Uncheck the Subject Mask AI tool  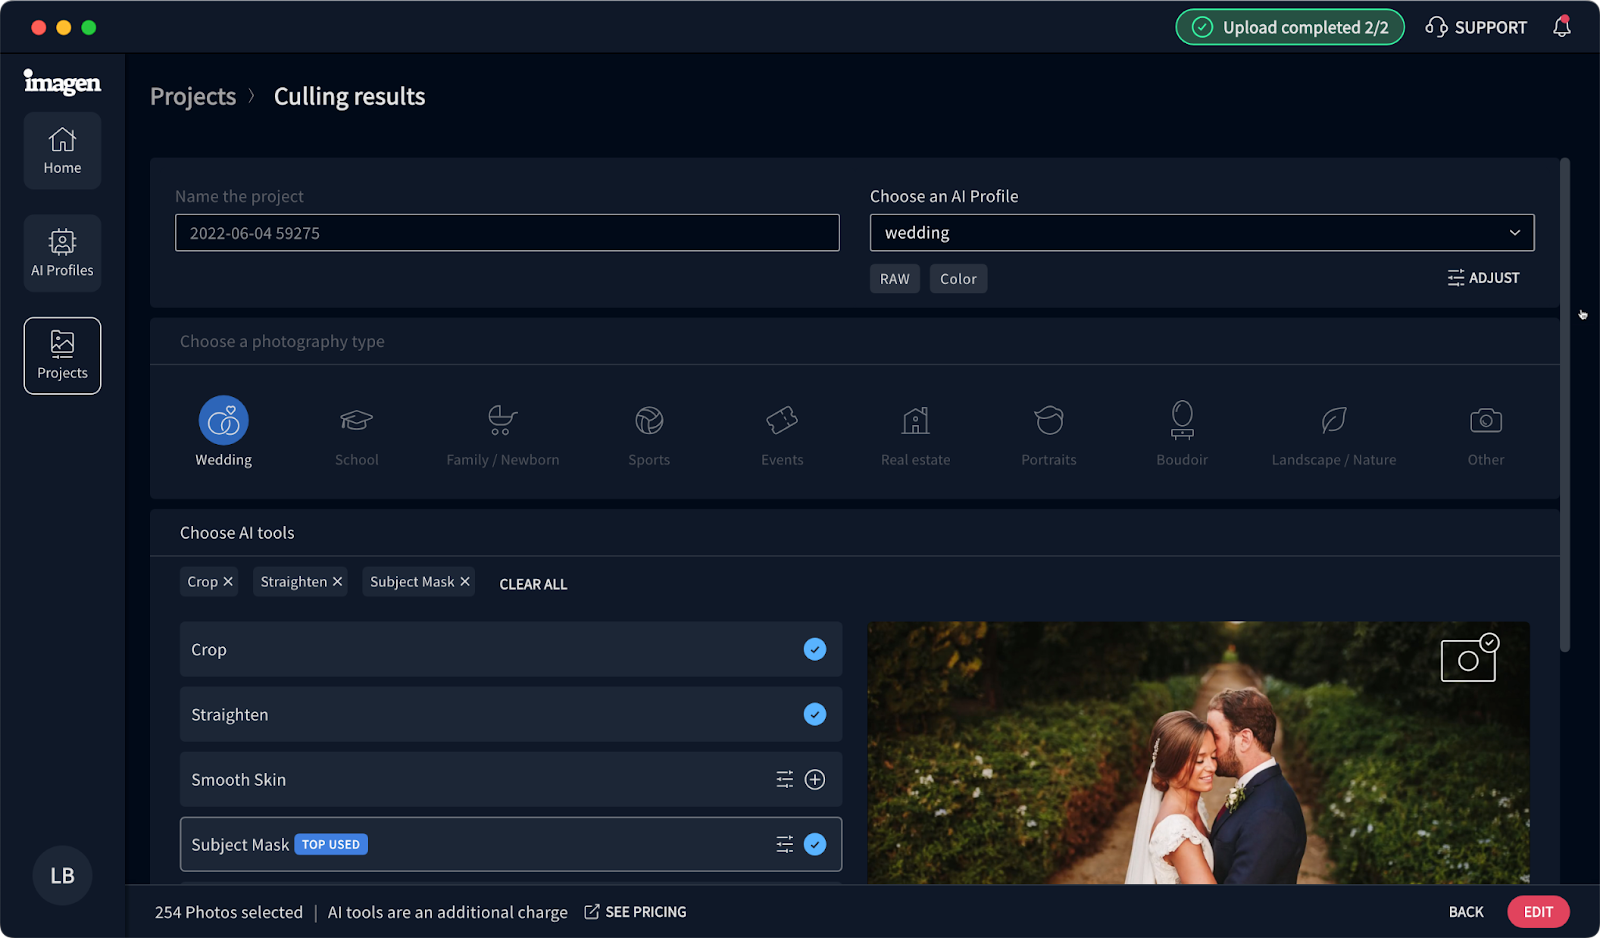[815, 844]
